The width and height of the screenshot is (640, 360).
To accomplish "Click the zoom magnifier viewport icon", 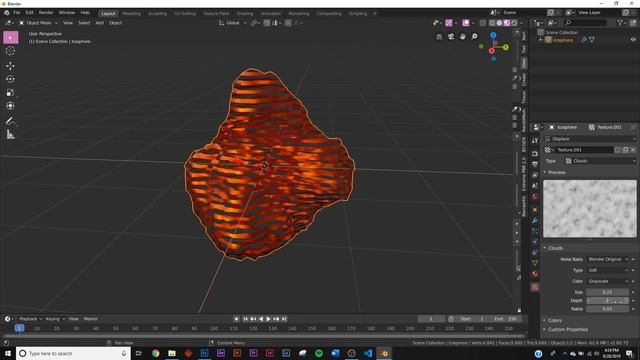I will point(474,37).
